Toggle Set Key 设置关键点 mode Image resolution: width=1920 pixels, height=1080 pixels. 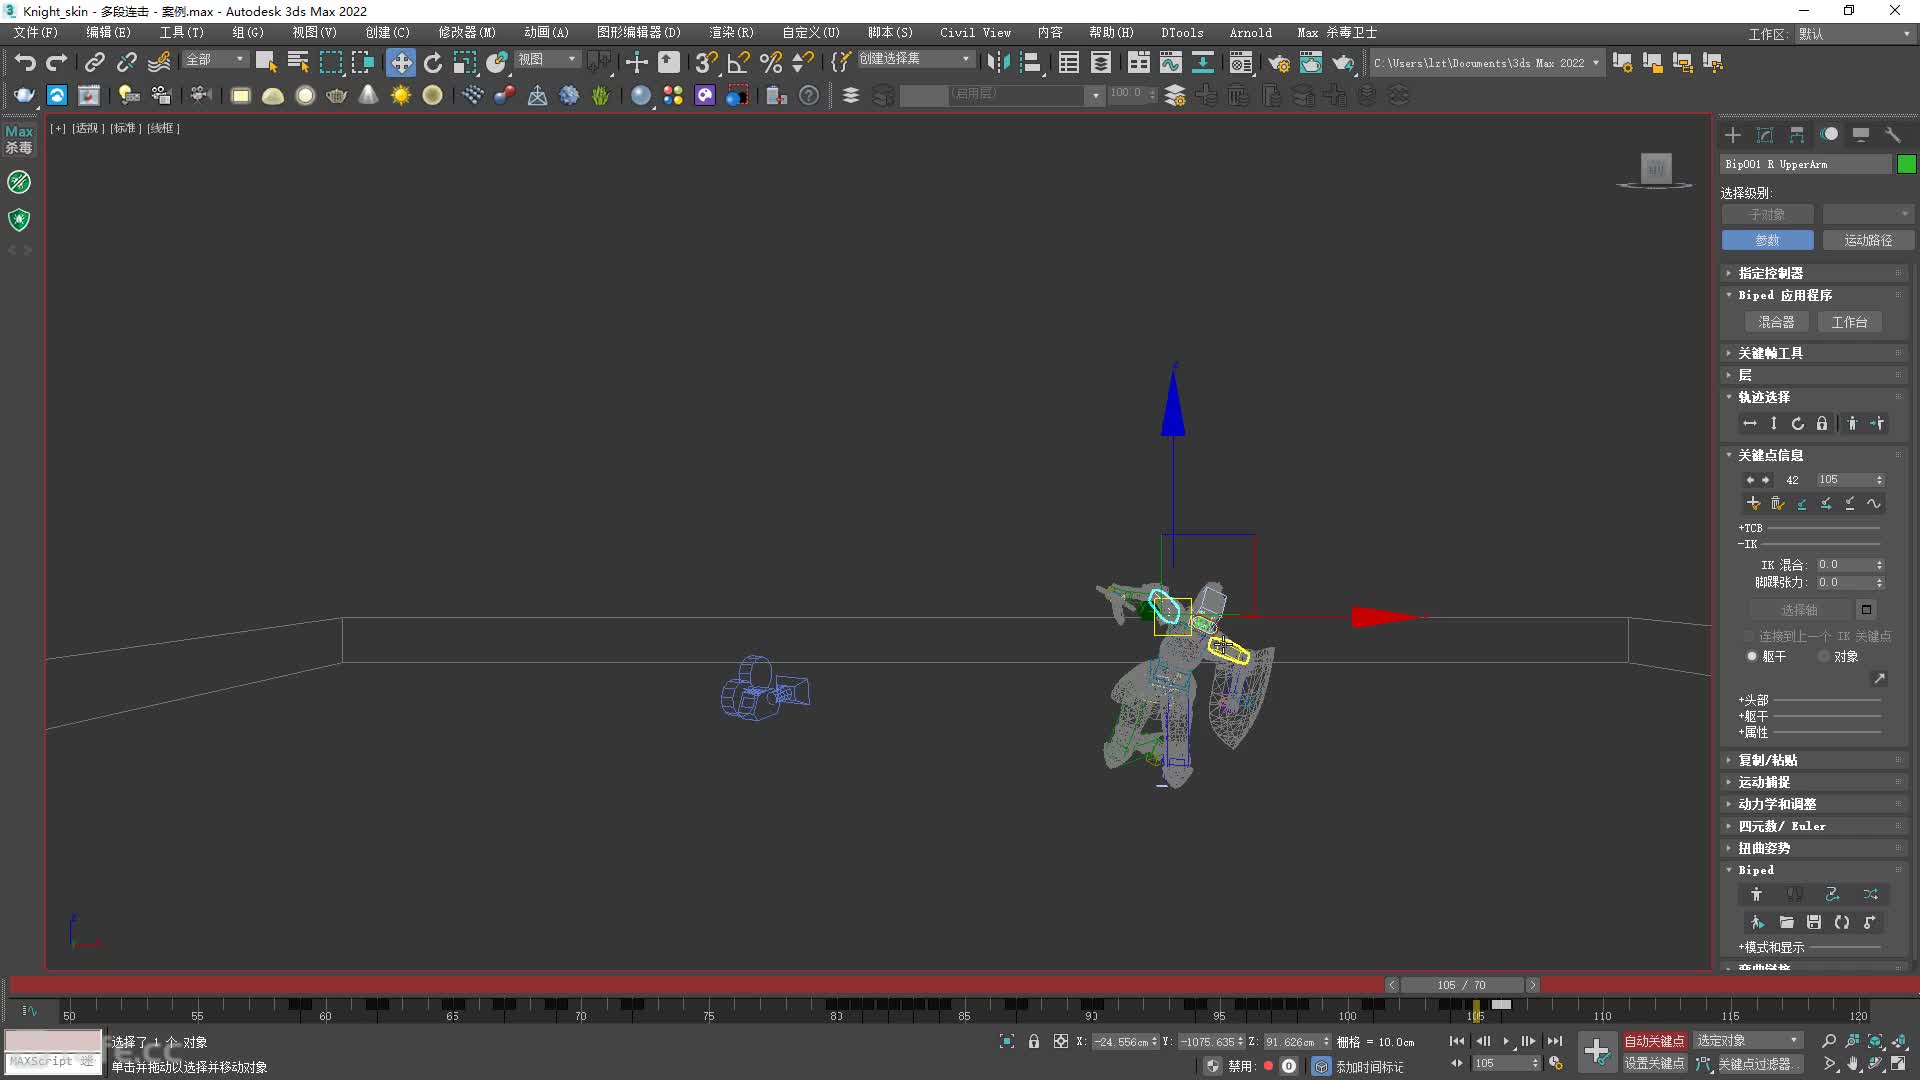[1654, 1064]
